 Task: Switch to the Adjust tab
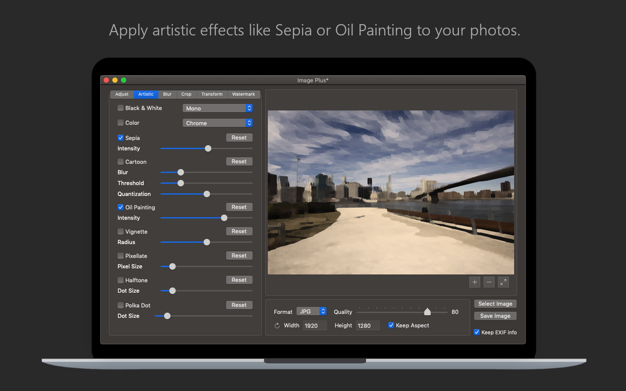pos(122,94)
